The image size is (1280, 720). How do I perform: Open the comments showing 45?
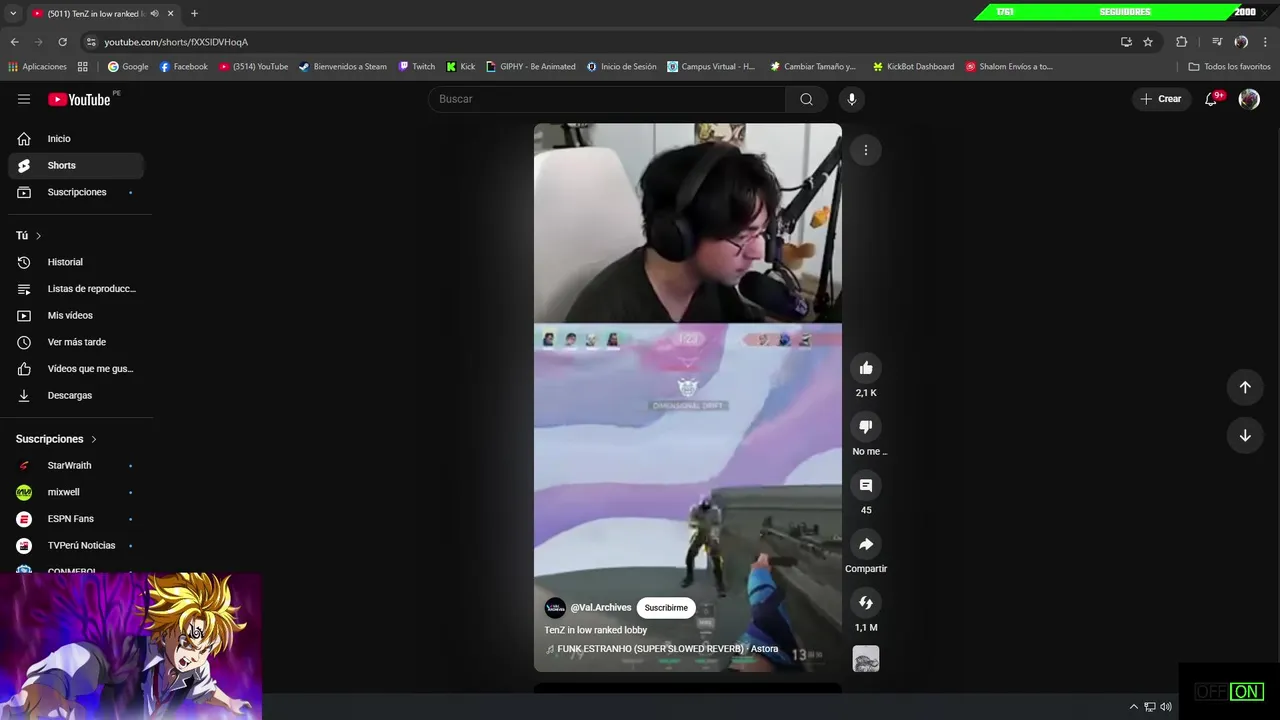pyautogui.click(x=866, y=485)
